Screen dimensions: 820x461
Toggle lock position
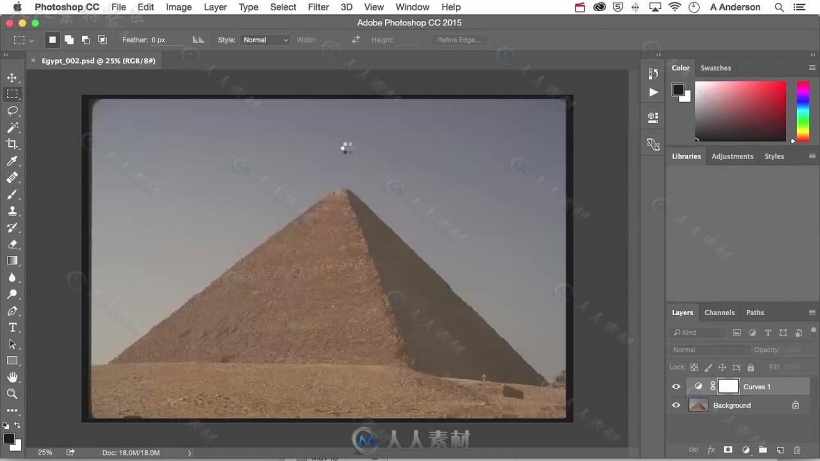[722, 367]
